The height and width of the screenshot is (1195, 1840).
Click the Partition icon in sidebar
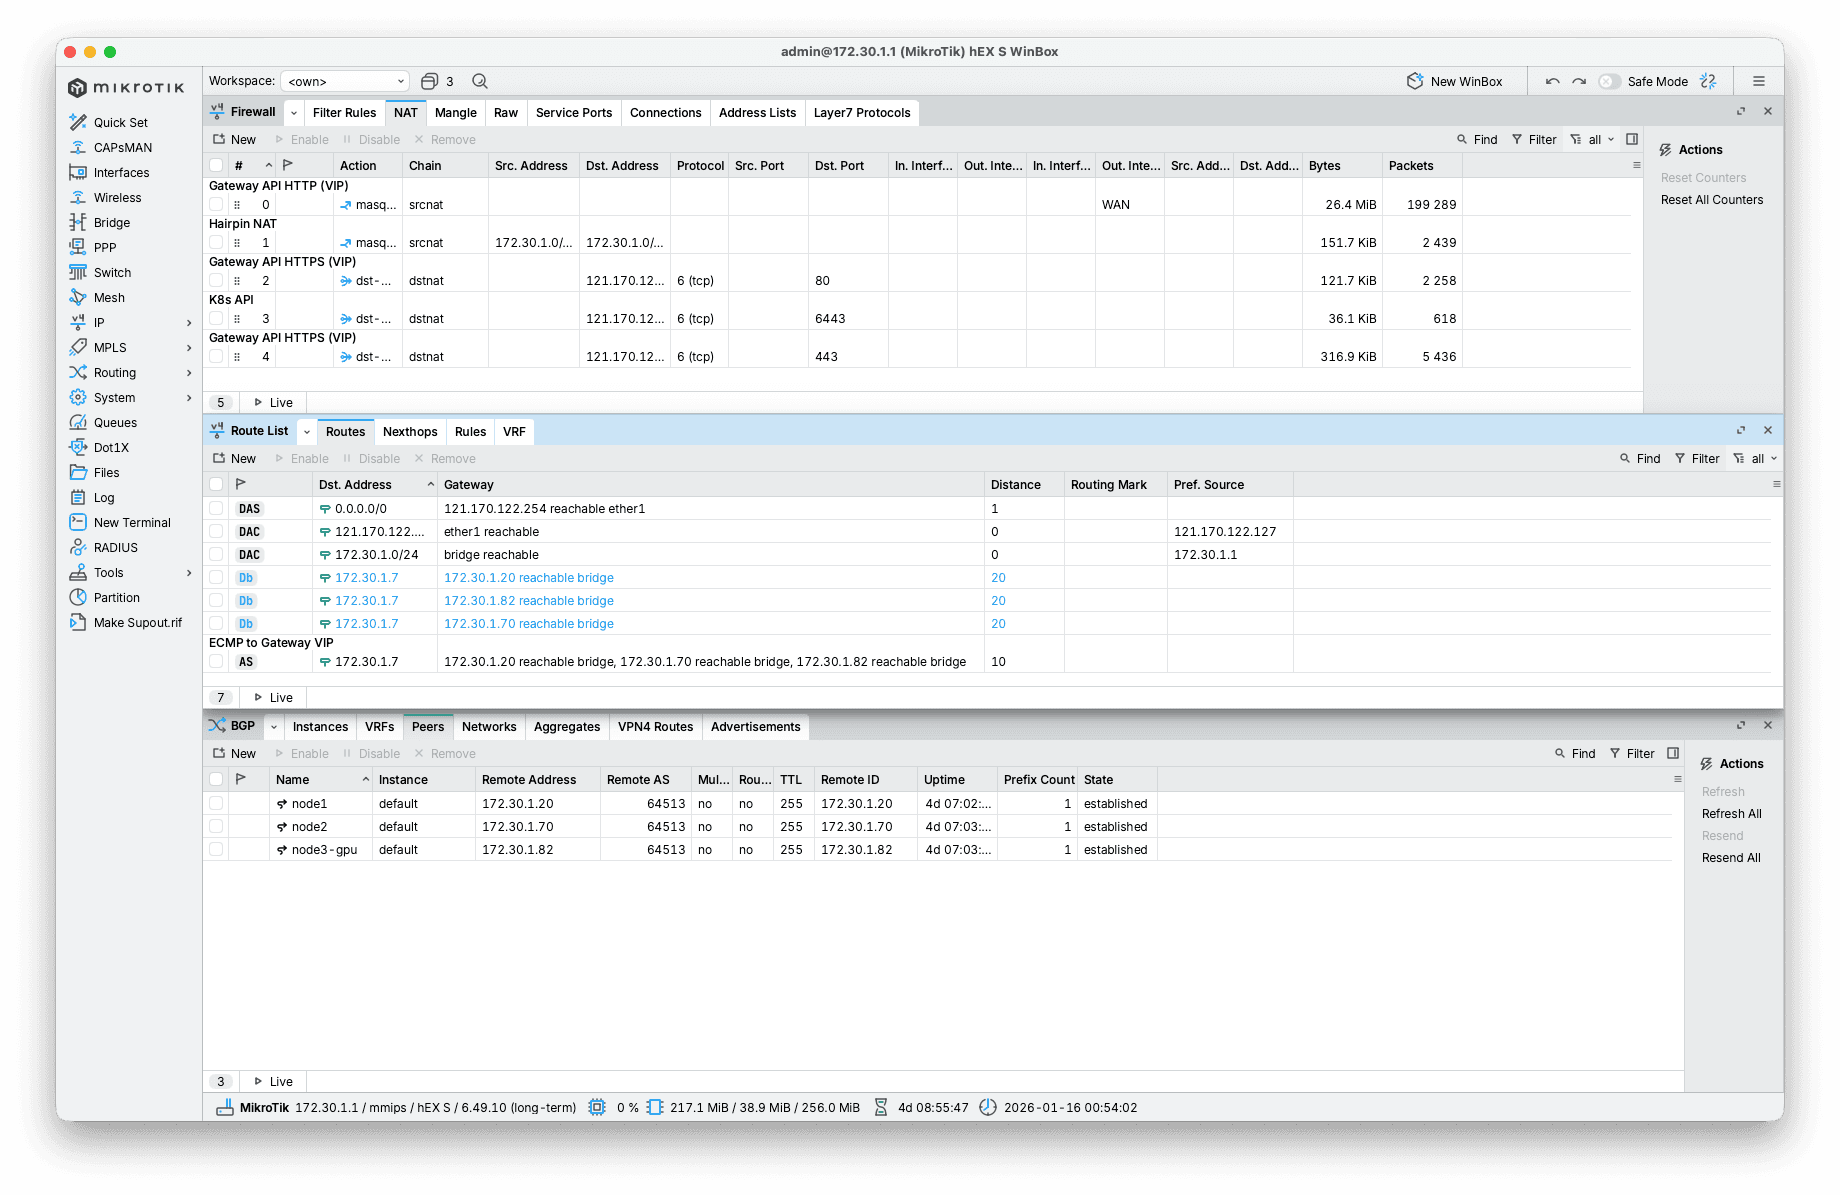78,597
